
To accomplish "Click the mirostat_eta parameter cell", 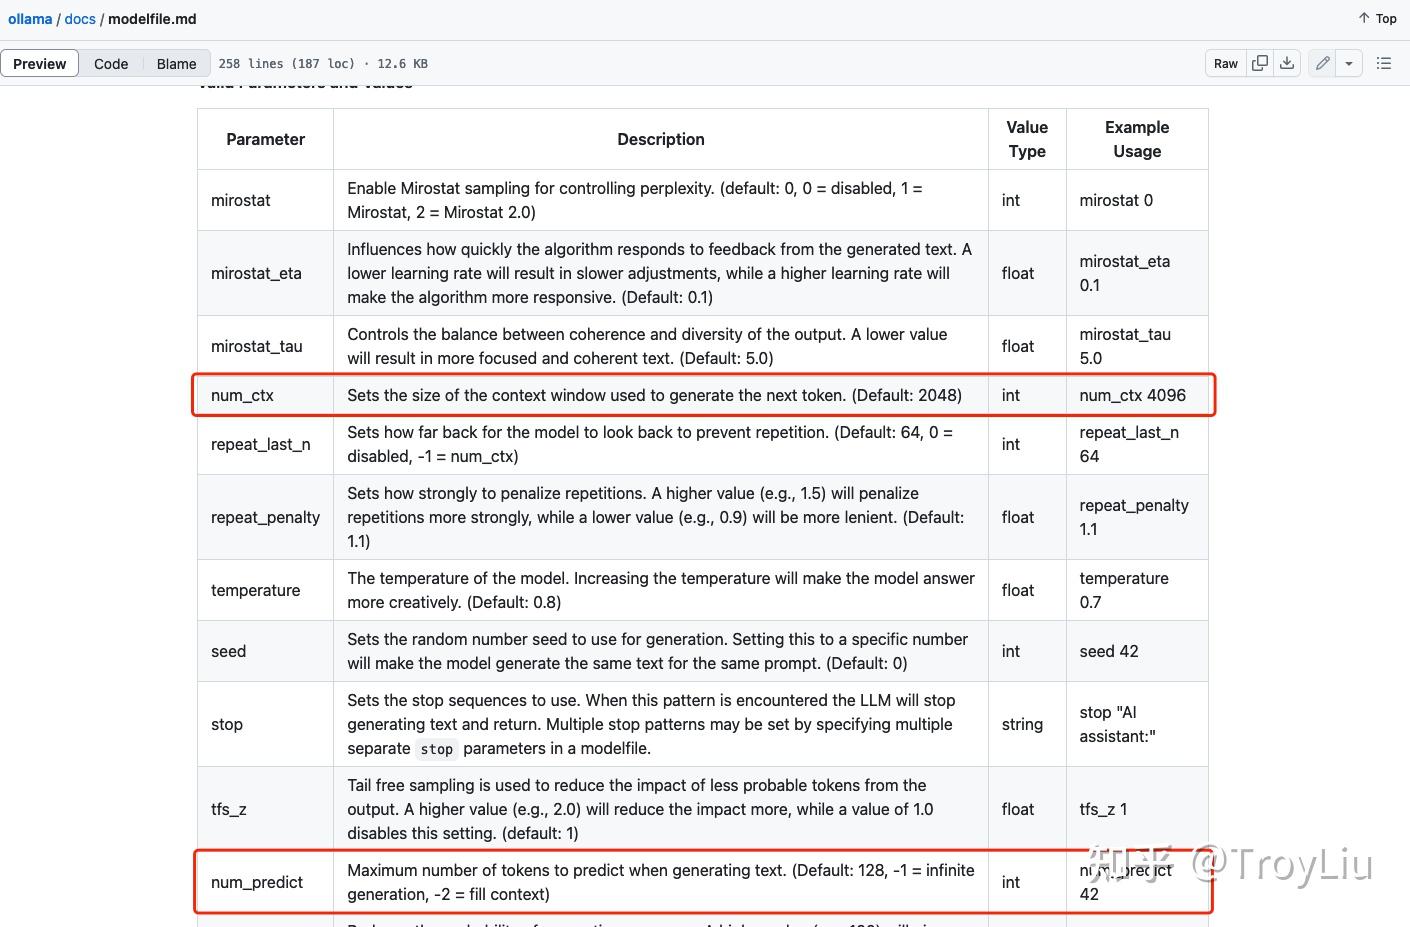I will coord(256,273).
